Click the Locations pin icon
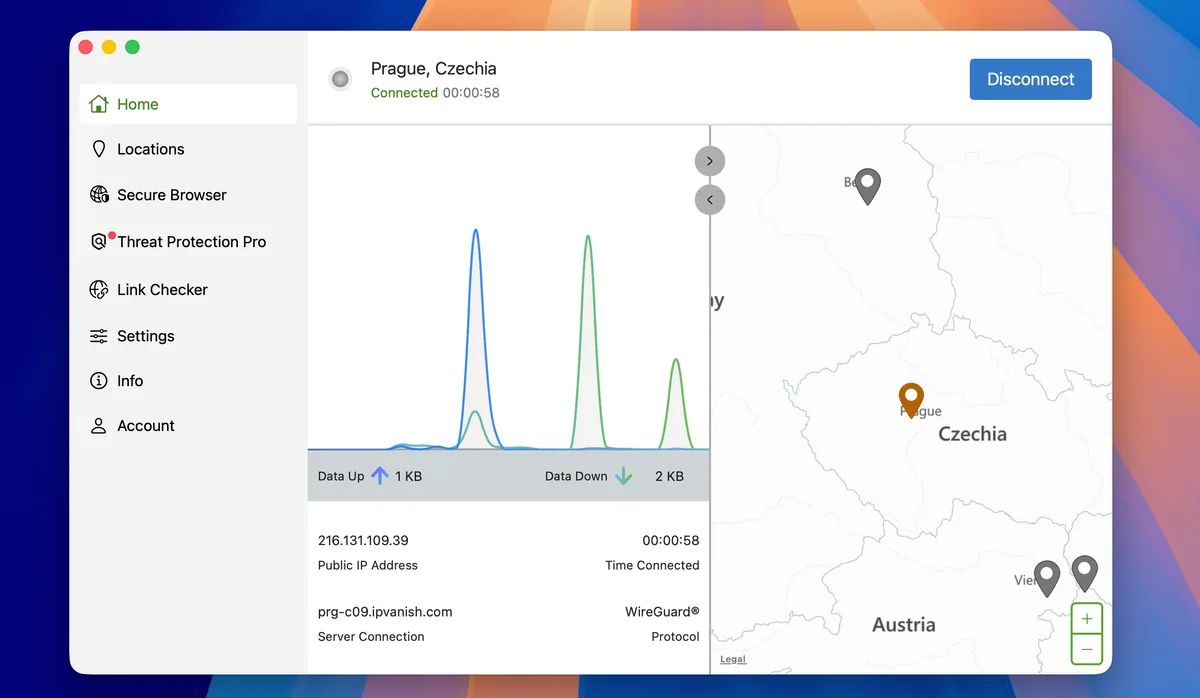 click(98, 149)
